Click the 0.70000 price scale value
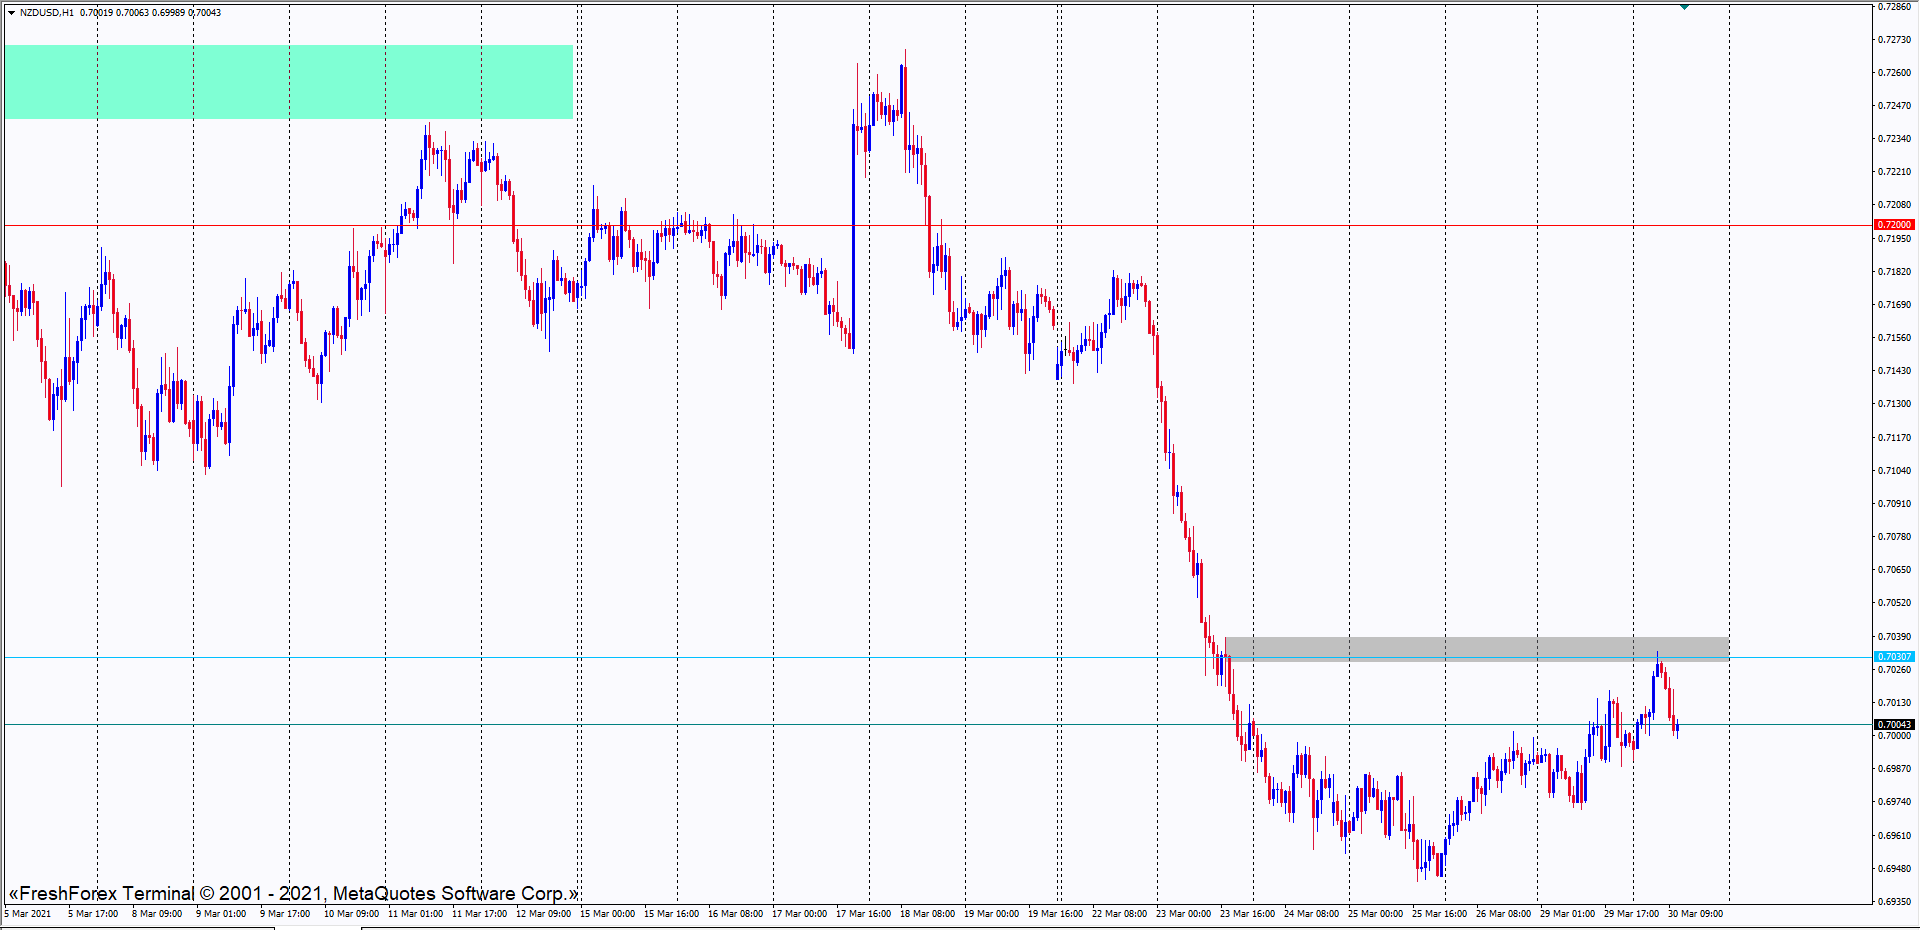 [x=1893, y=736]
